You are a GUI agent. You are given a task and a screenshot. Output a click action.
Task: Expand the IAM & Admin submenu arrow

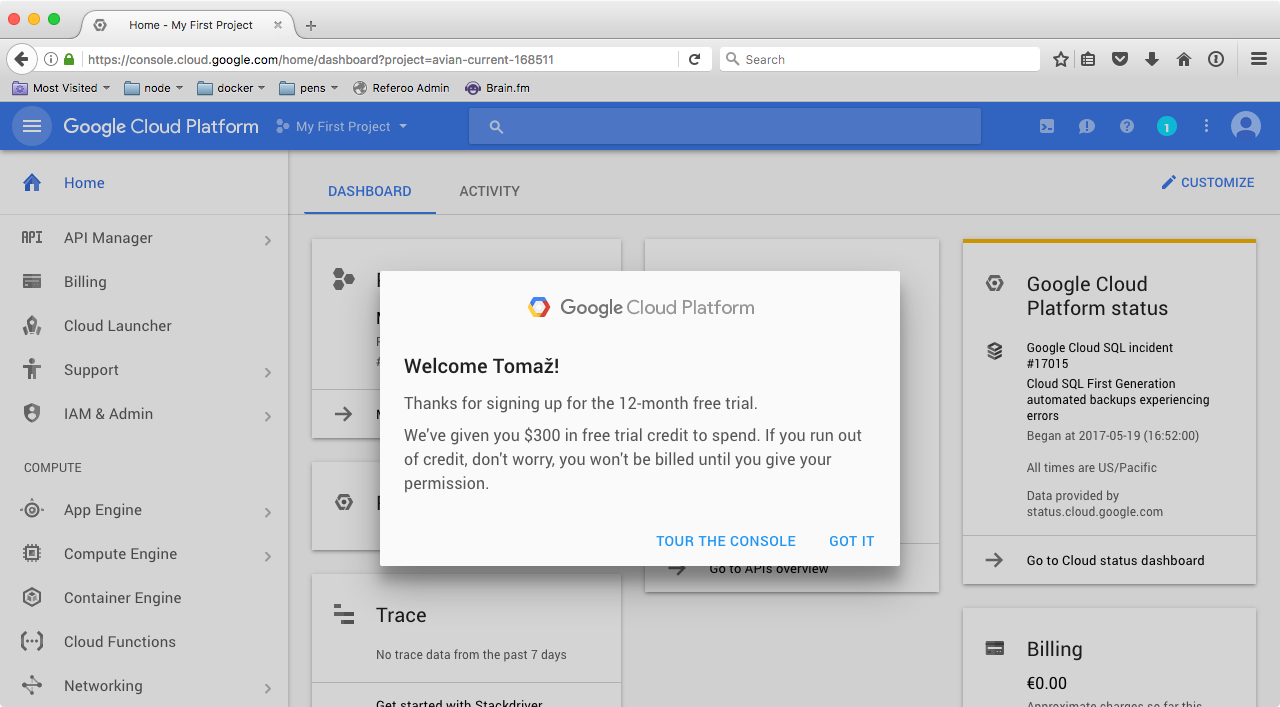(x=268, y=416)
